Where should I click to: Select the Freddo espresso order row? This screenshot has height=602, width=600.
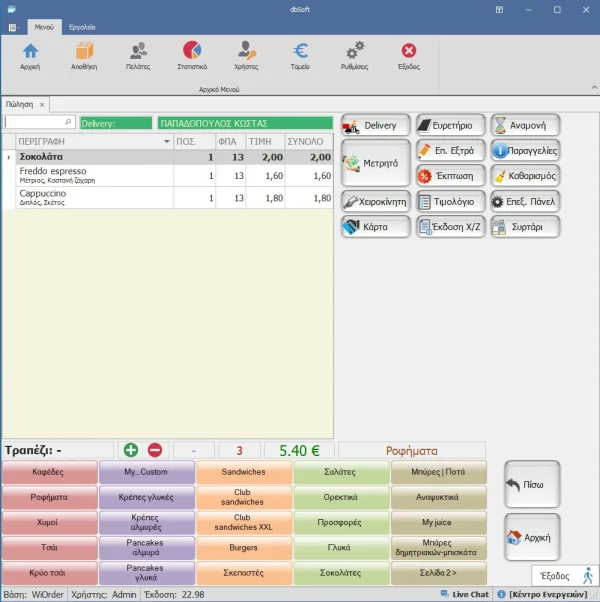pyautogui.click(x=90, y=175)
